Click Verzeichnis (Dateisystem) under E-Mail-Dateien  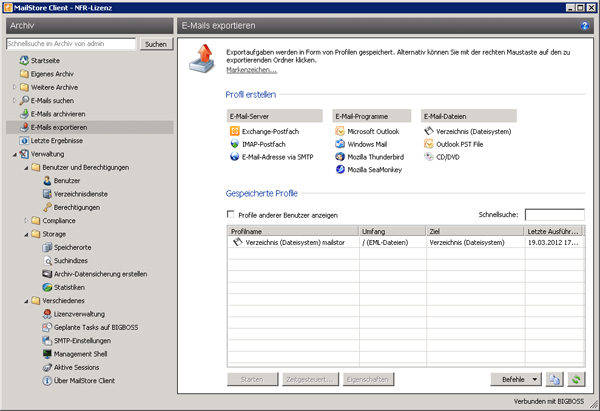473,132
